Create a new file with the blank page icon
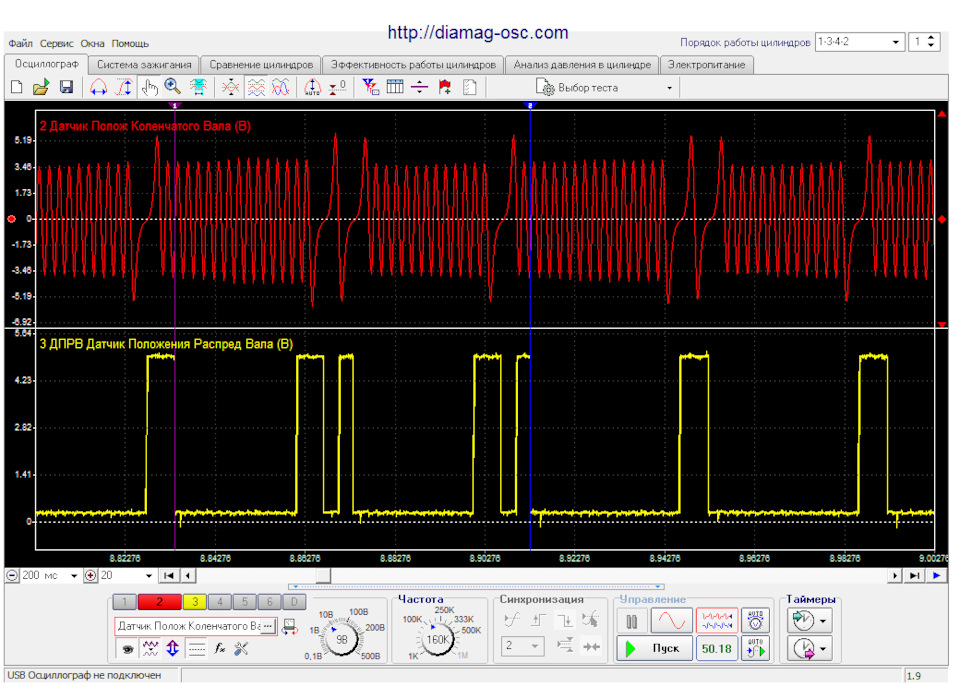Image resolution: width=960 pixels, height=687 pixels. pyautogui.click(x=17, y=88)
